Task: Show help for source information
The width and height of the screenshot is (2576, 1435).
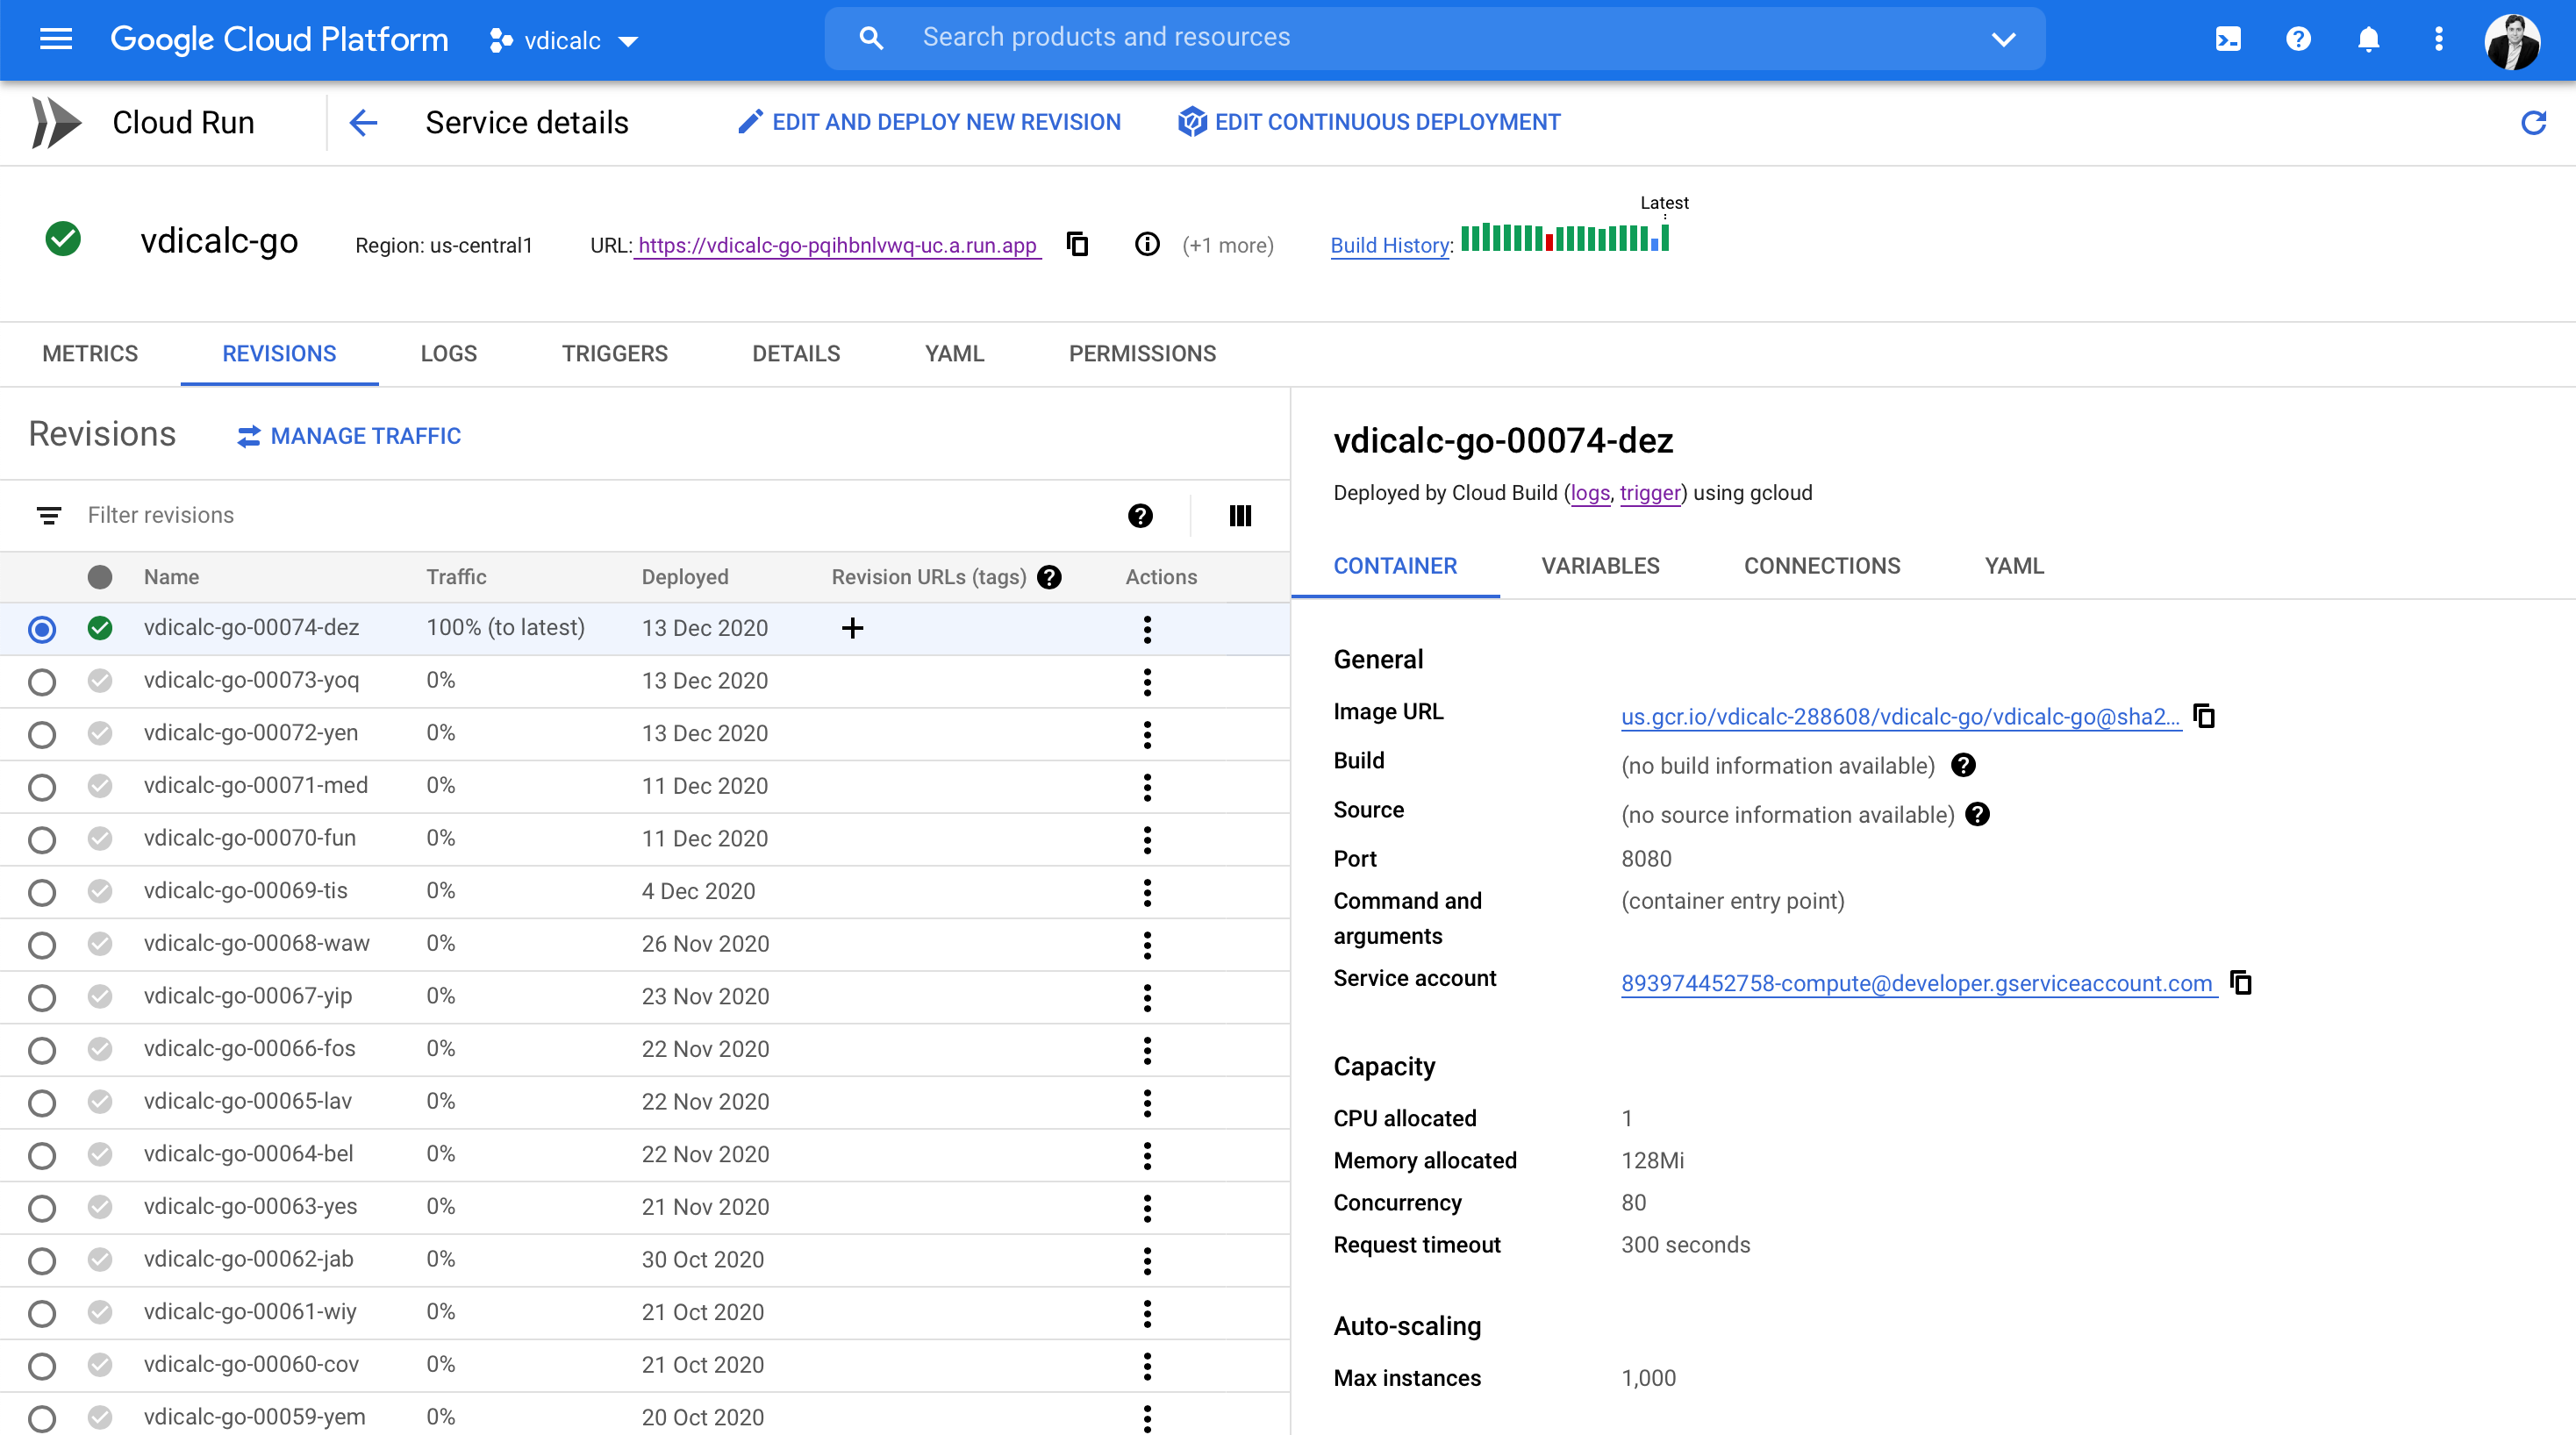Action: (1977, 814)
